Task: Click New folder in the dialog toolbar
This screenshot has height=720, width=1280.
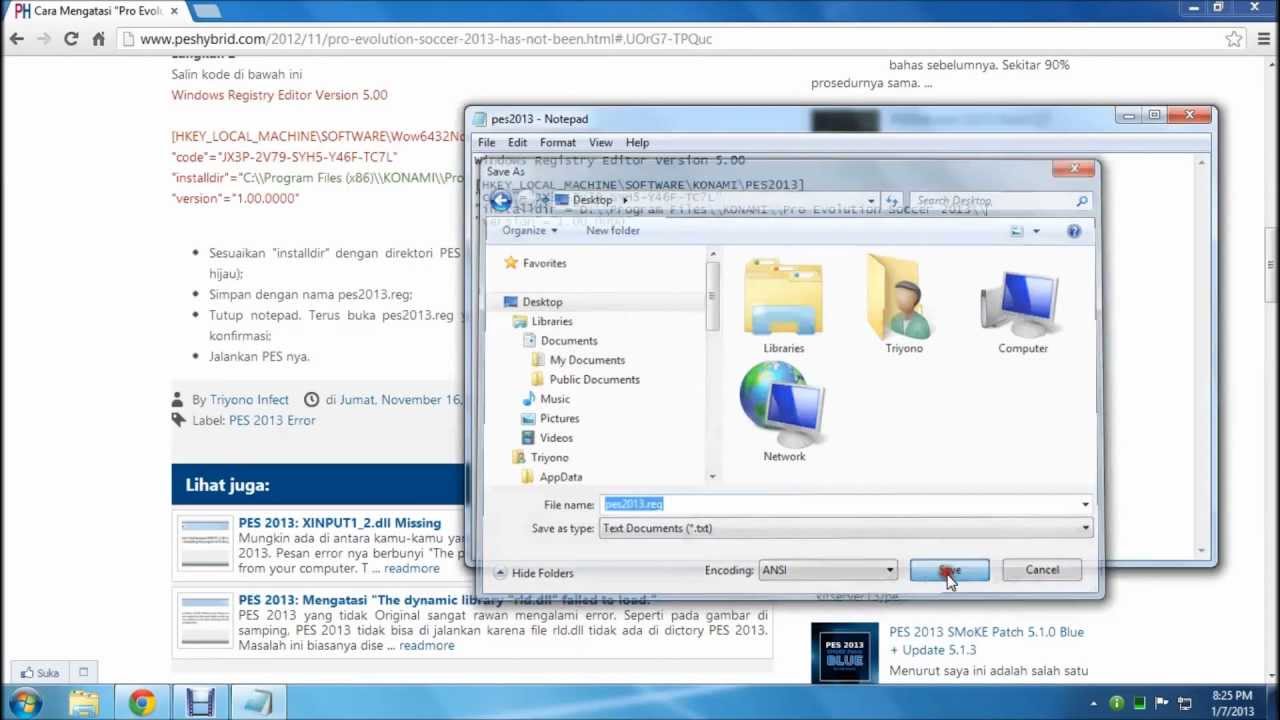Action: pos(613,230)
